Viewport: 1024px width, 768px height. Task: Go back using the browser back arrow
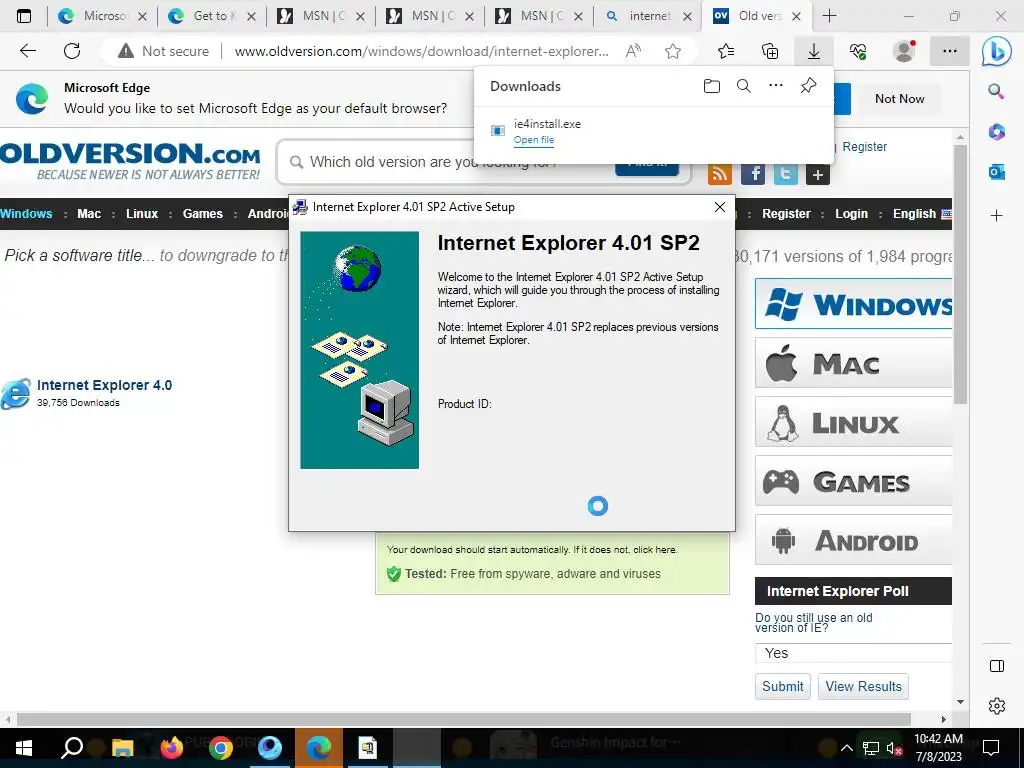tap(27, 51)
